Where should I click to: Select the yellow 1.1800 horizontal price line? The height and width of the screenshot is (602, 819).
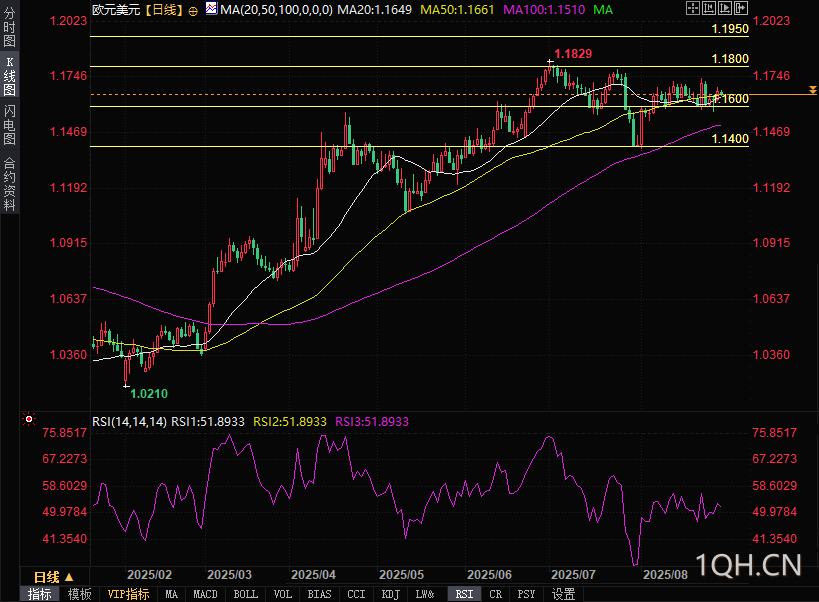click(x=400, y=66)
